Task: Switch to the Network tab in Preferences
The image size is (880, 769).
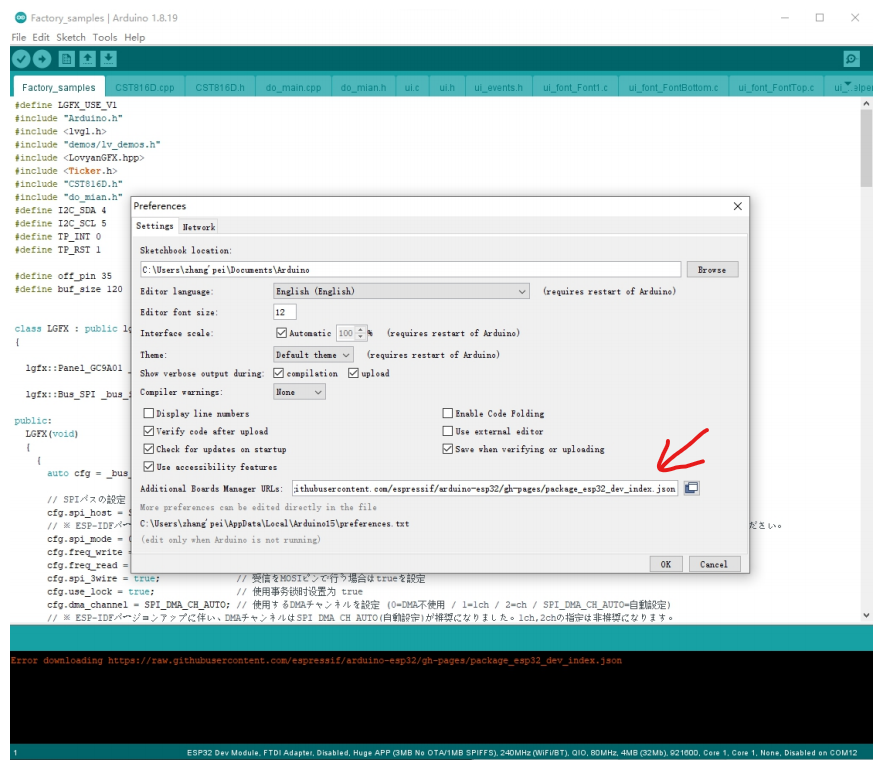Action: point(199,227)
